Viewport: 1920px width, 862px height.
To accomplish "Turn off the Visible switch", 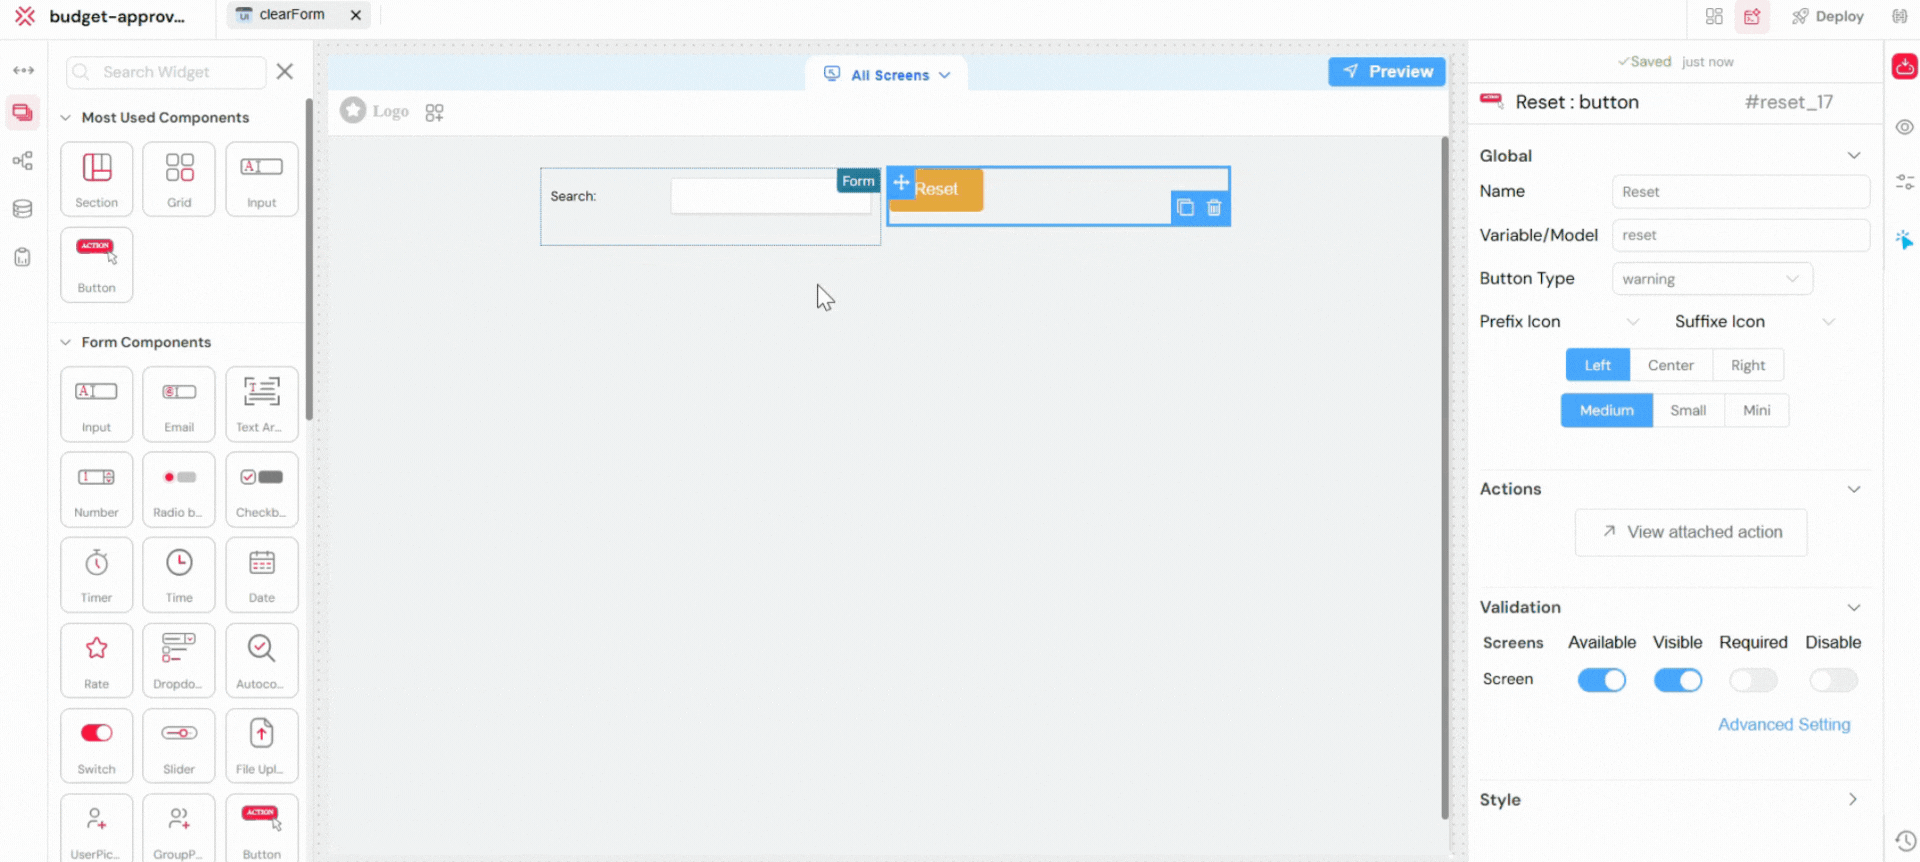I will click(x=1677, y=680).
